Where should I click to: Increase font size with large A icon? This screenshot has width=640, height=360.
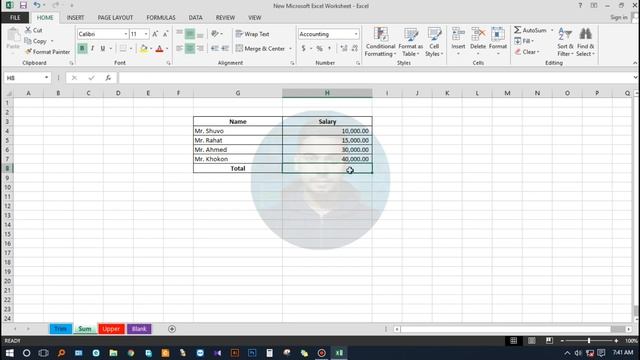point(155,34)
